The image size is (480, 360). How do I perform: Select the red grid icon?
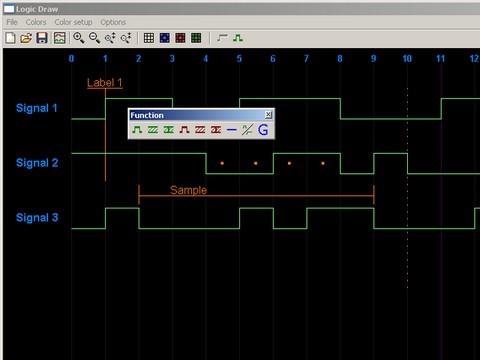180,38
